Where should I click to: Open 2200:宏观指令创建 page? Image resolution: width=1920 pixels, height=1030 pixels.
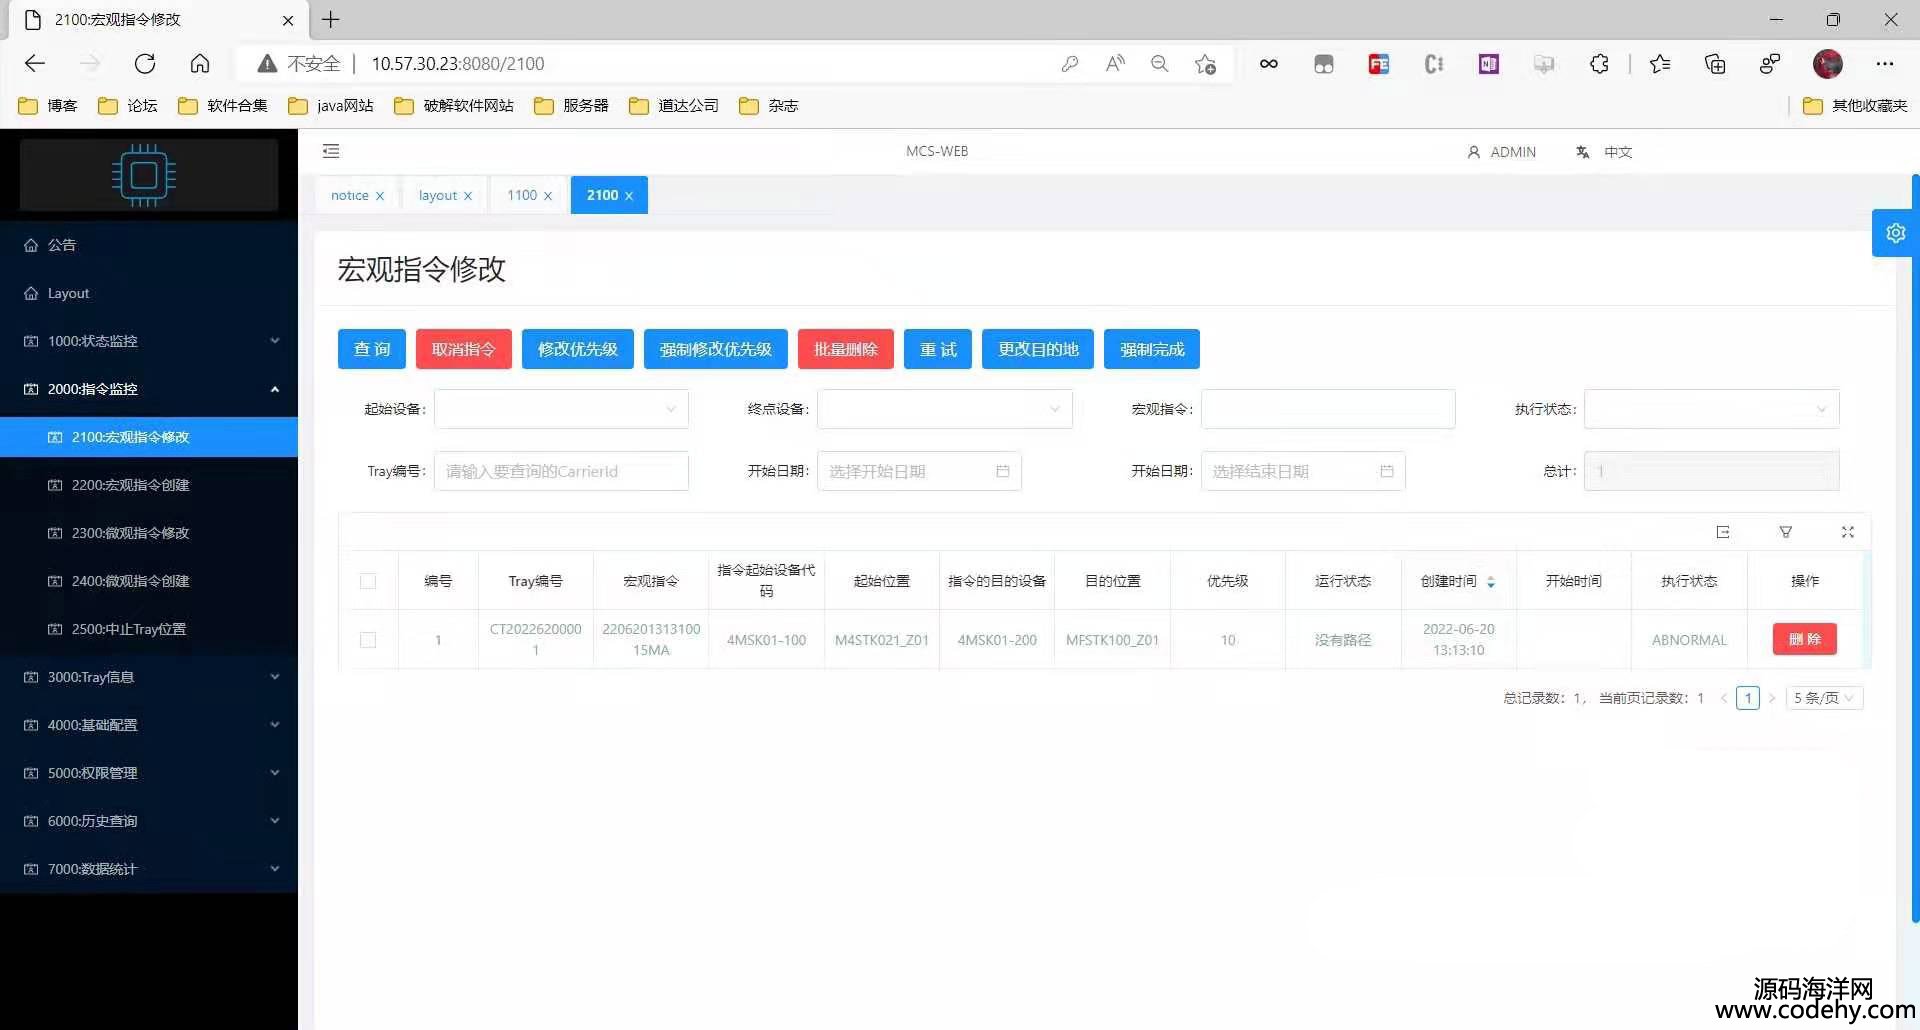(x=149, y=485)
